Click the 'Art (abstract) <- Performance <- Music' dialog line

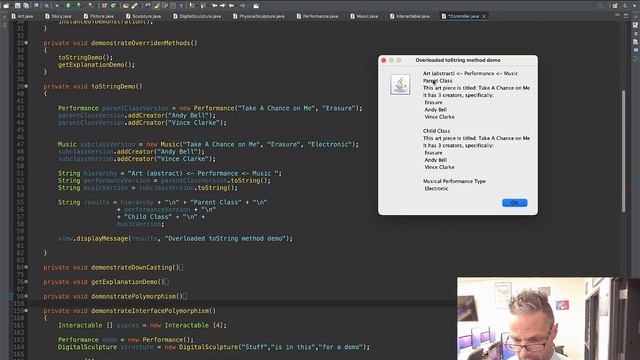tap(470, 73)
